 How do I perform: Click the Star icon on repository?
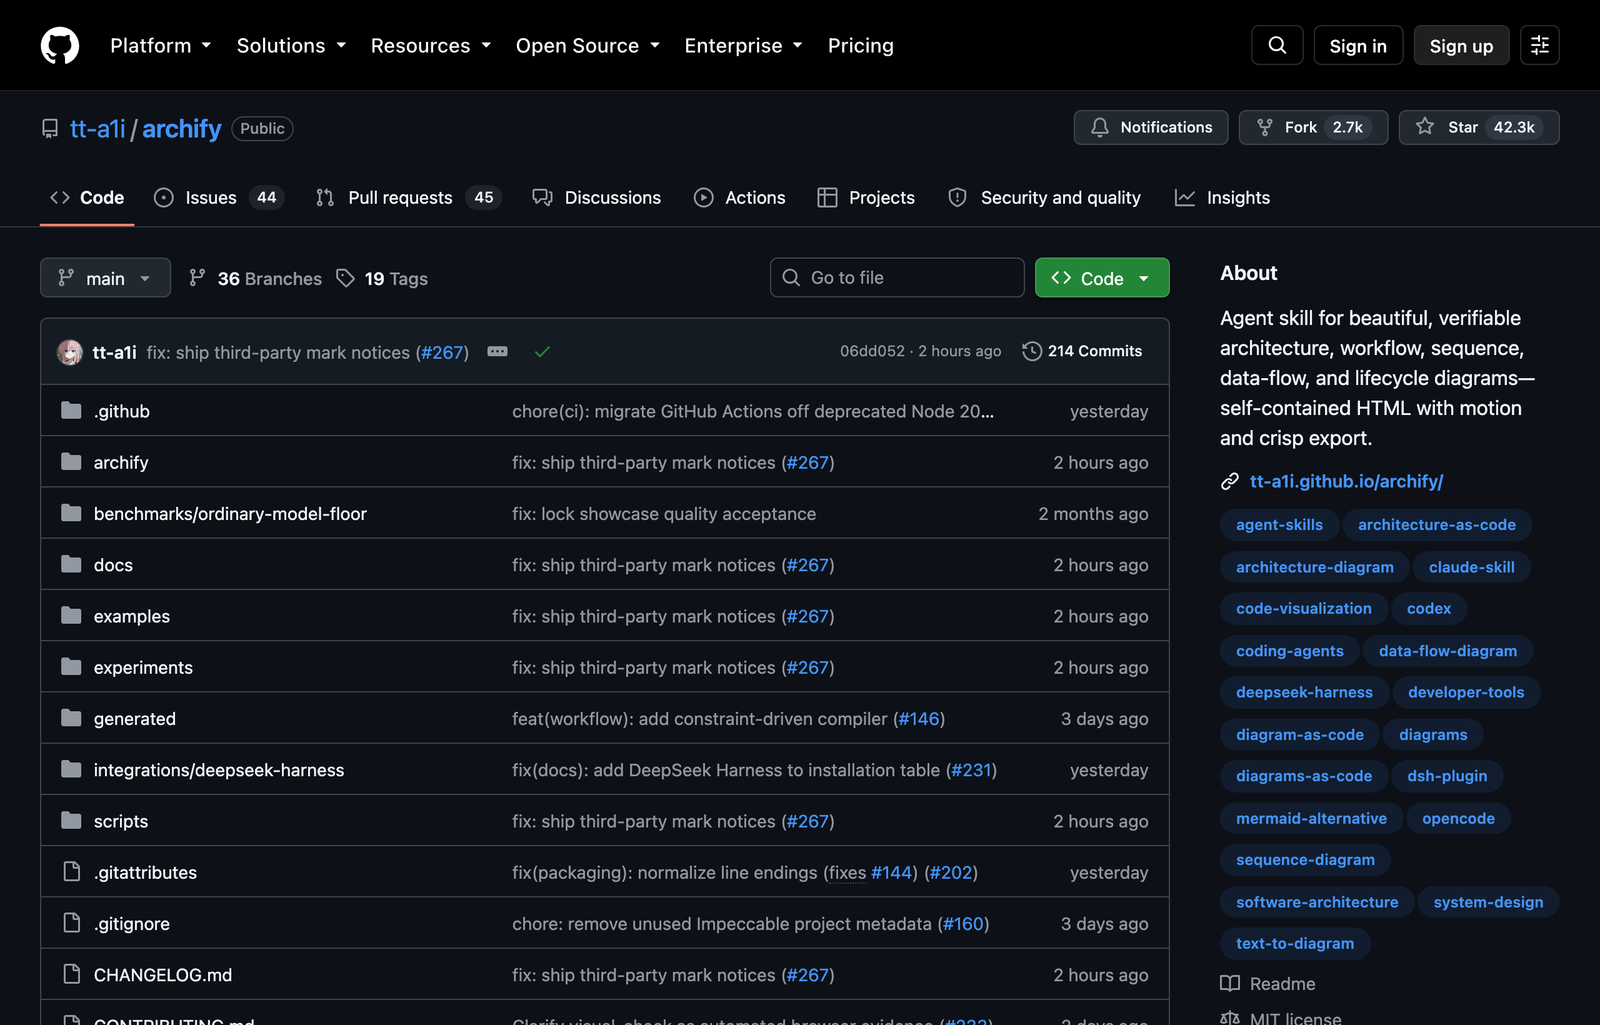click(x=1425, y=127)
